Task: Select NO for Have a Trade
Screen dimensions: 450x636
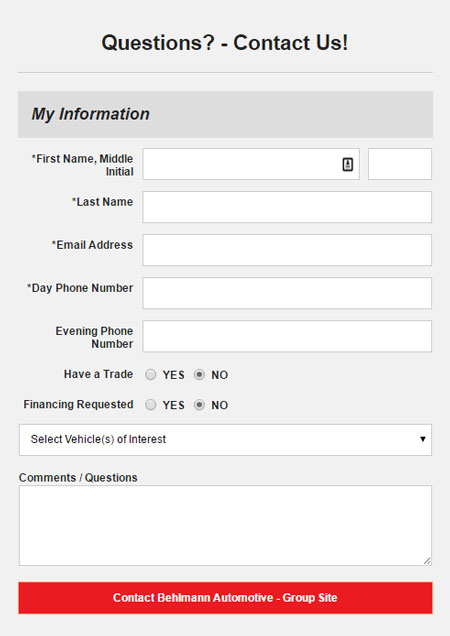Action: pyautogui.click(x=199, y=374)
